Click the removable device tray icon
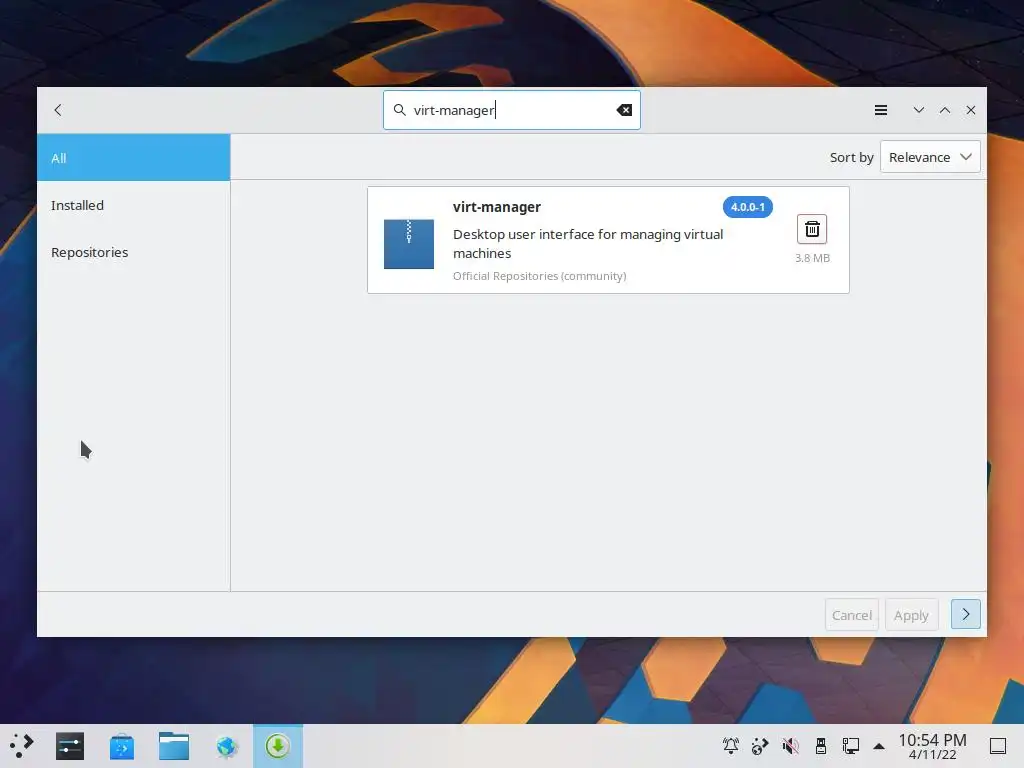The height and width of the screenshot is (768, 1024). [x=821, y=745]
